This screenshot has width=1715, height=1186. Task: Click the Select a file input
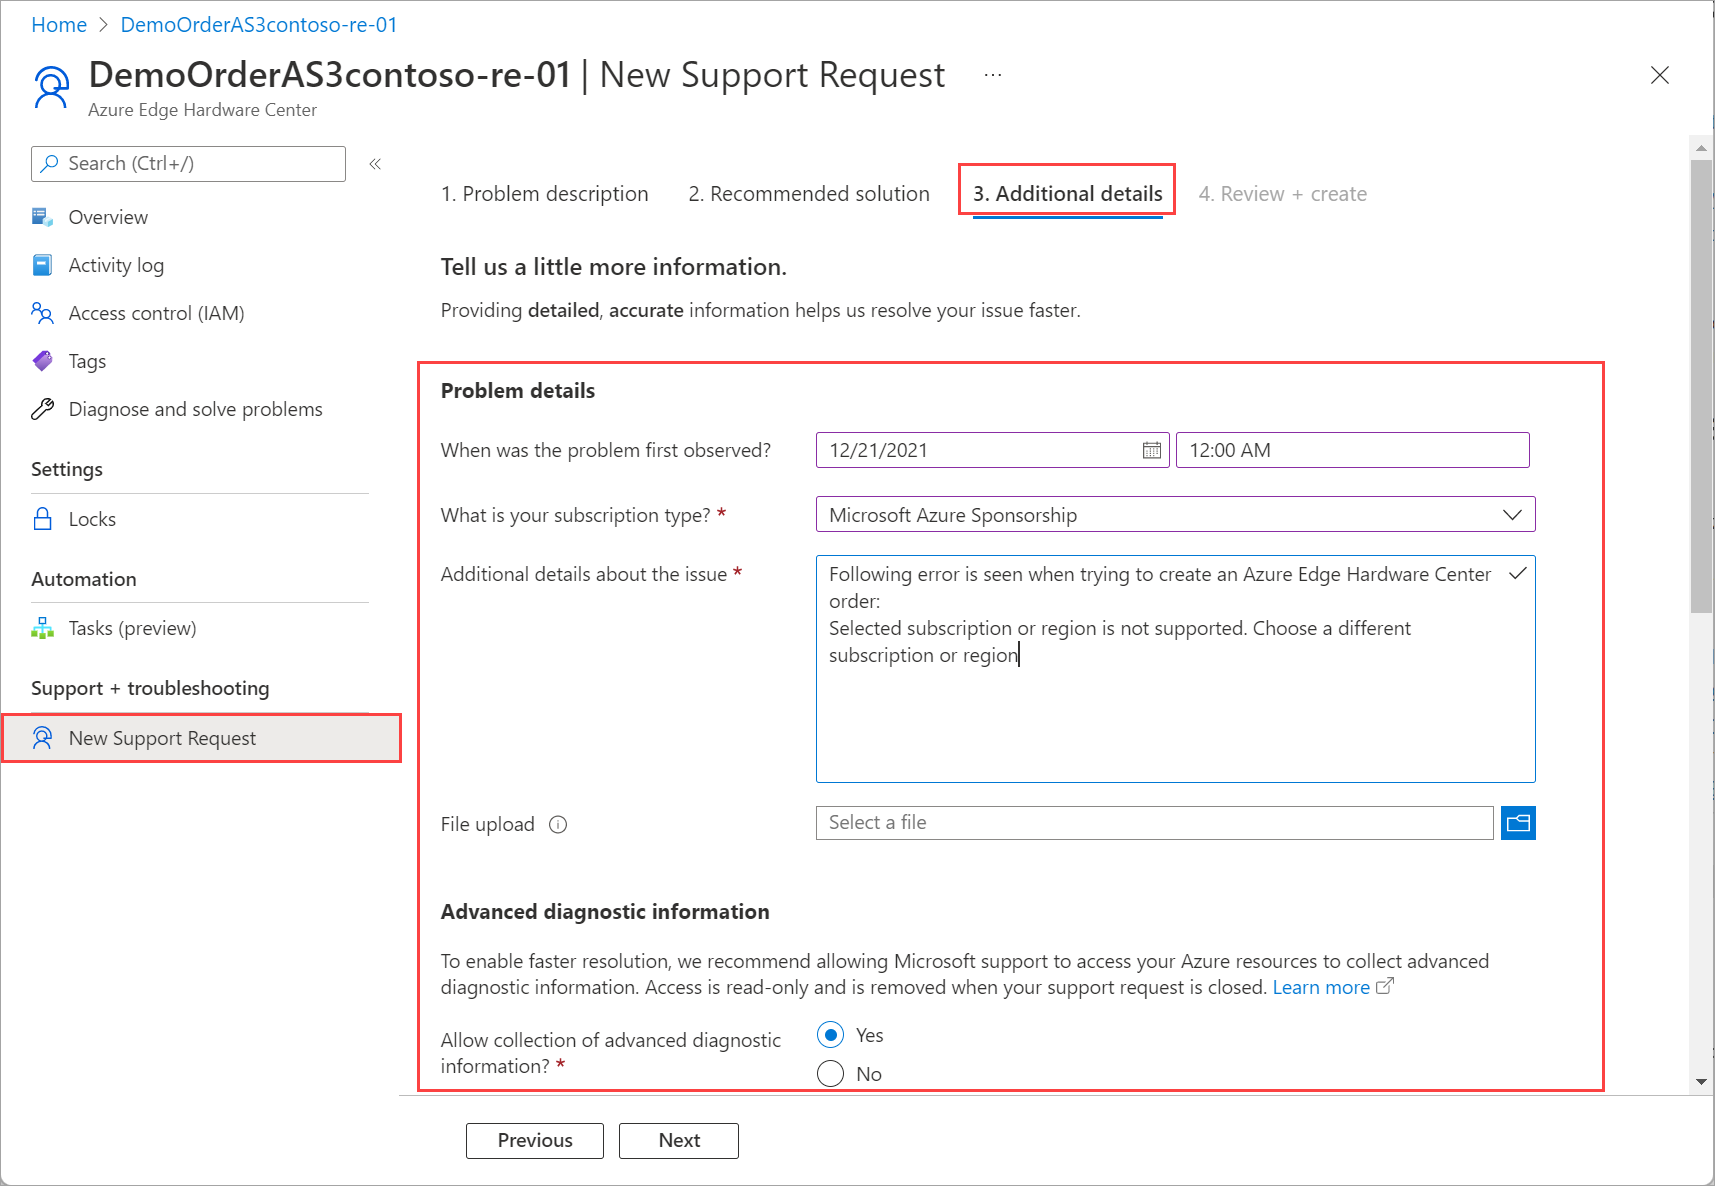1155,823
